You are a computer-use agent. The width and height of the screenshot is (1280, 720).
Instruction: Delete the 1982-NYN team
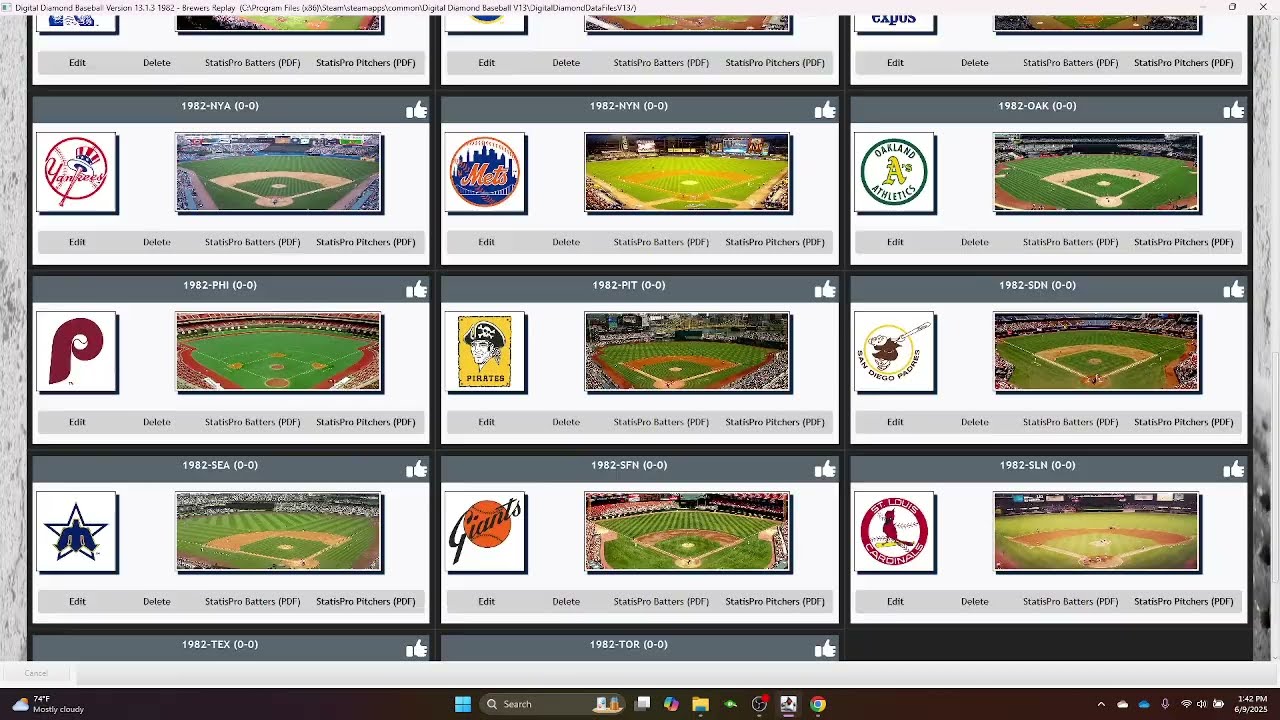[x=566, y=242]
